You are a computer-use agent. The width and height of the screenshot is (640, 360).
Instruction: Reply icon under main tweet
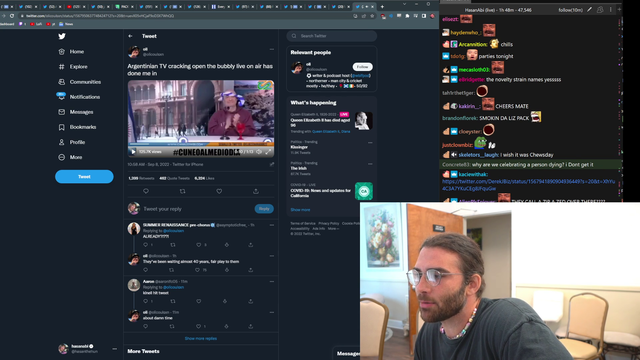(x=146, y=191)
